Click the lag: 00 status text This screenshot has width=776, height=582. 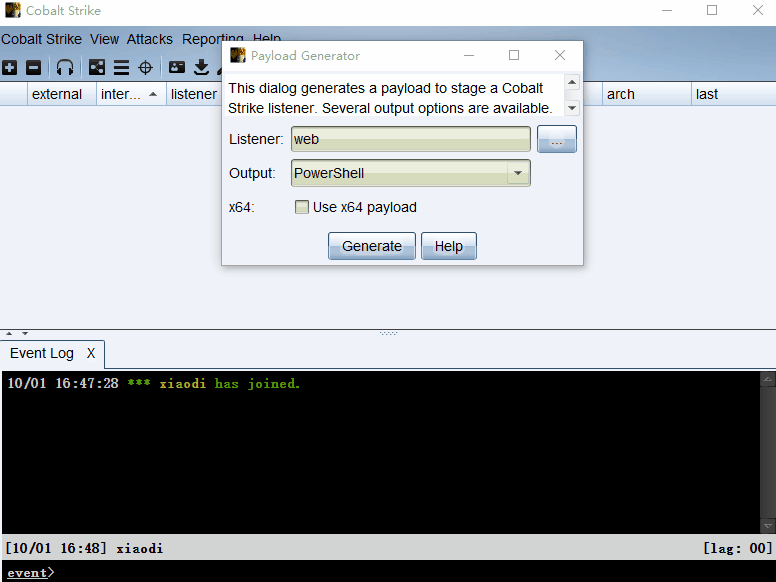(737, 548)
